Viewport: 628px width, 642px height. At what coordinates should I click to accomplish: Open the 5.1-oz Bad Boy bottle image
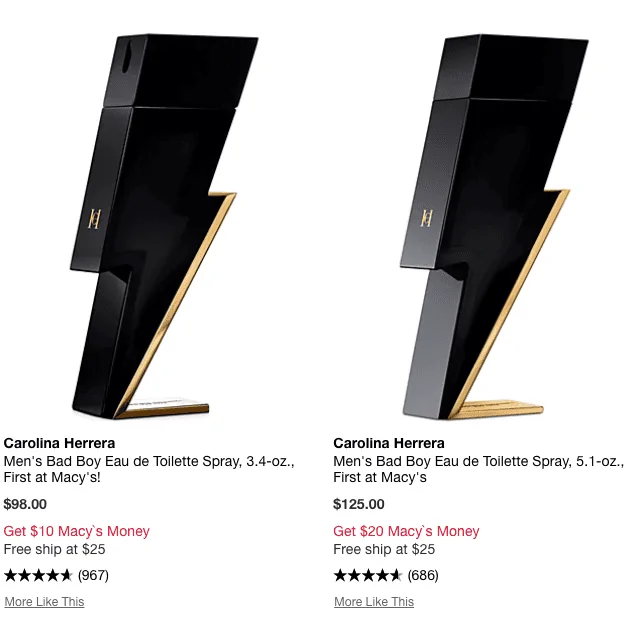point(493,226)
